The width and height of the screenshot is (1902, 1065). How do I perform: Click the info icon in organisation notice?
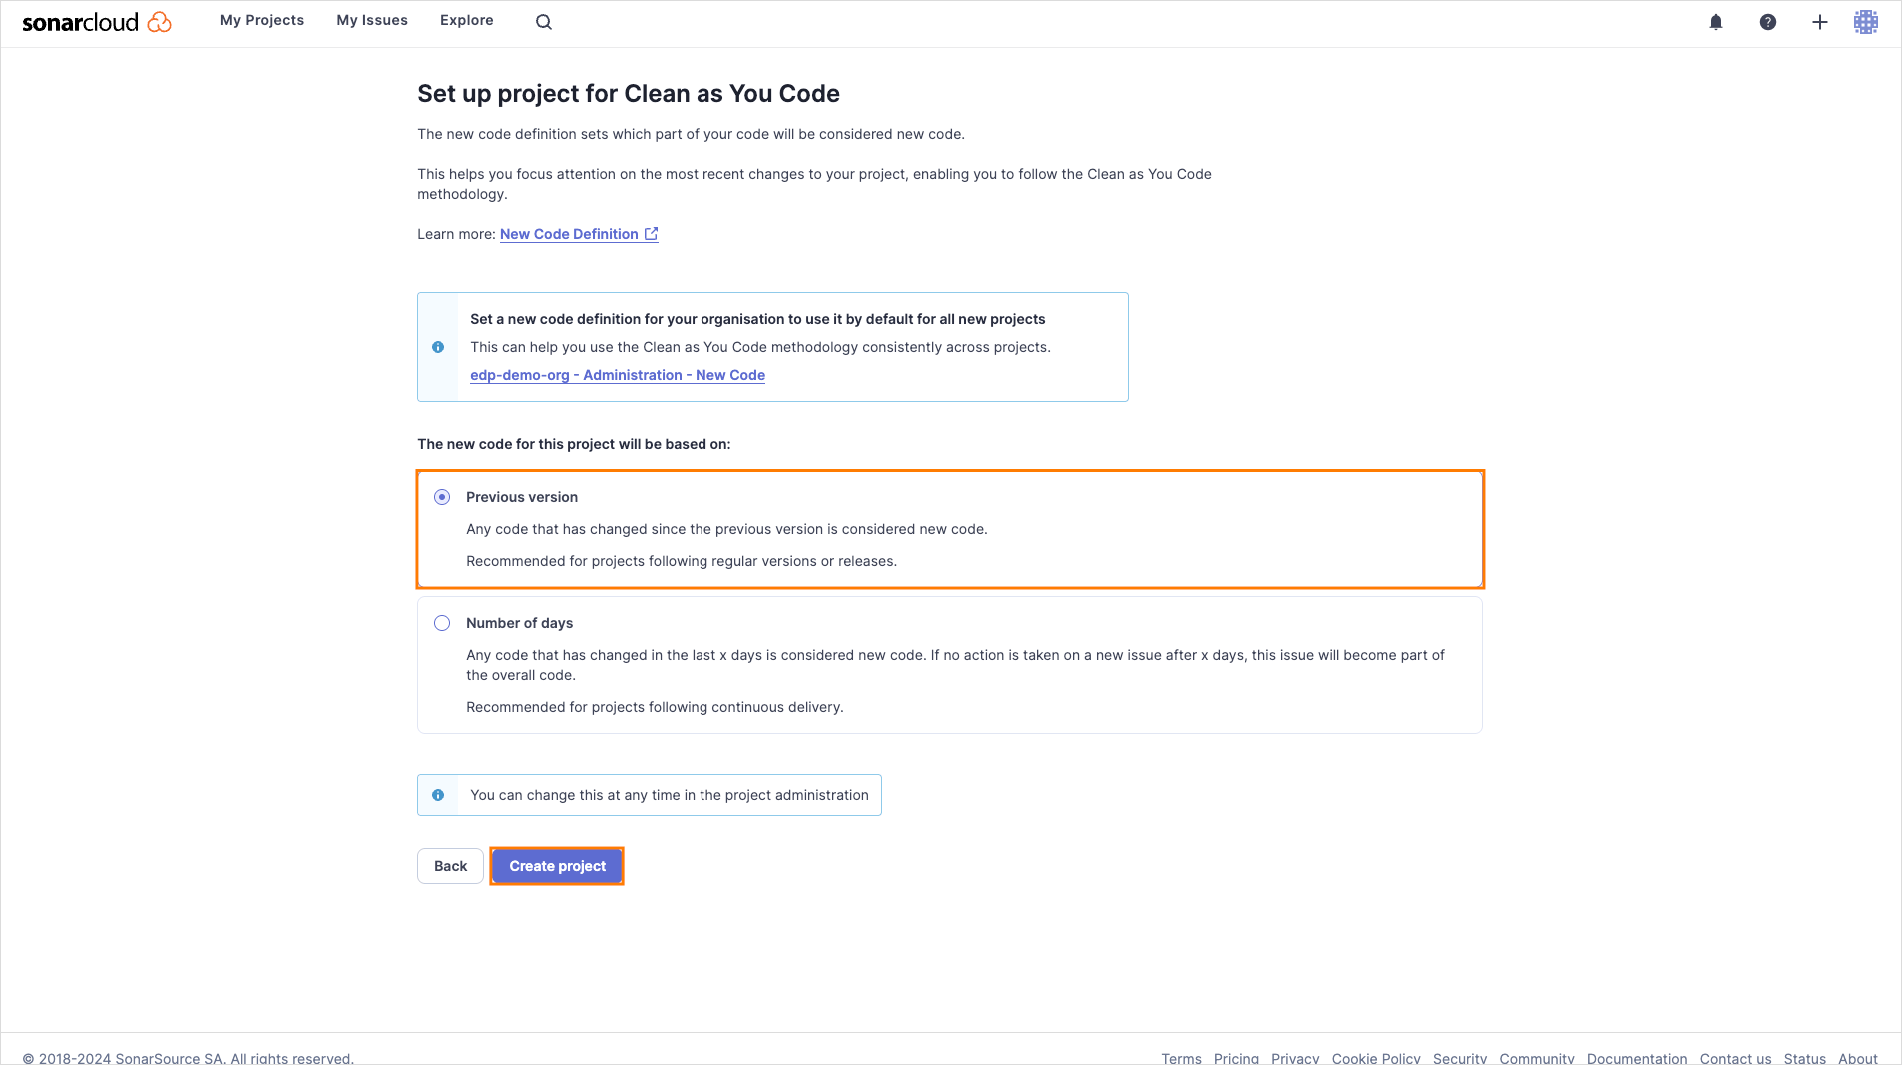pyautogui.click(x=438, y=347)
